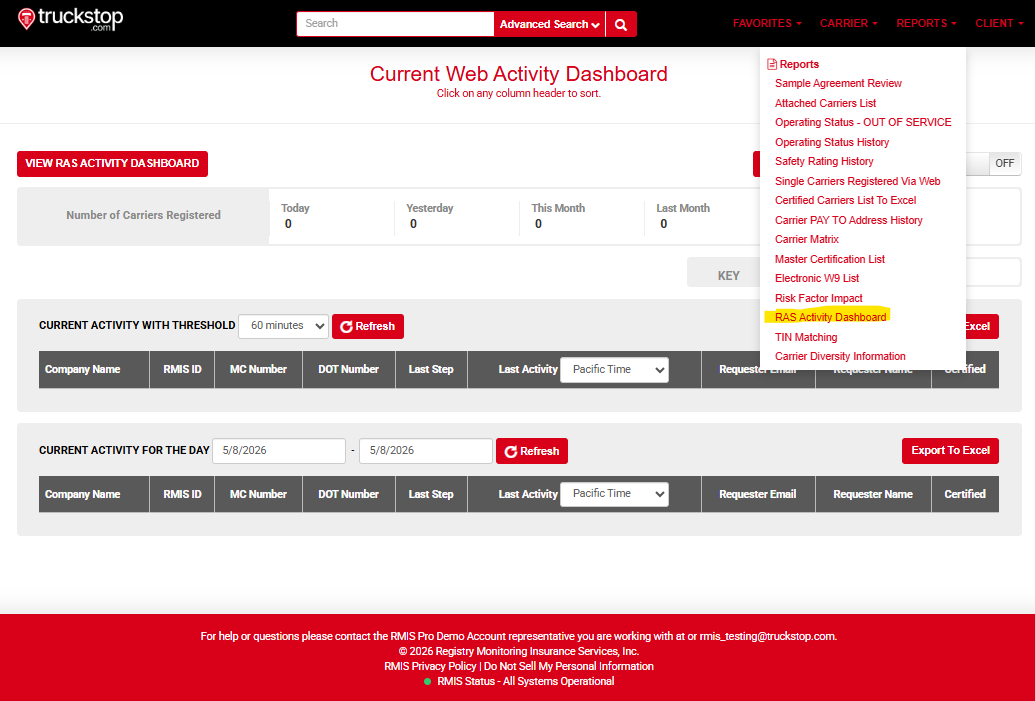Open the CARRIER menu

point(849,23)
